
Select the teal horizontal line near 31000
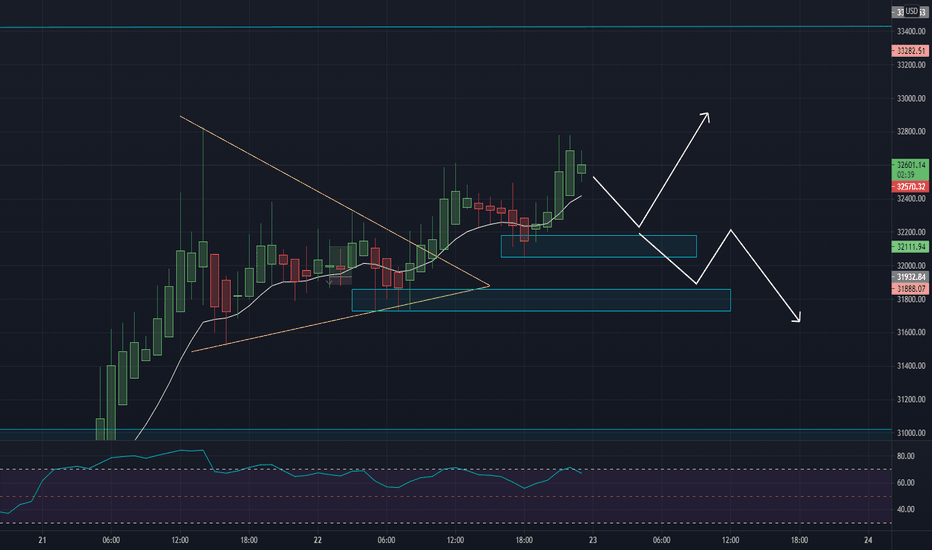click(x=446, y=429)
